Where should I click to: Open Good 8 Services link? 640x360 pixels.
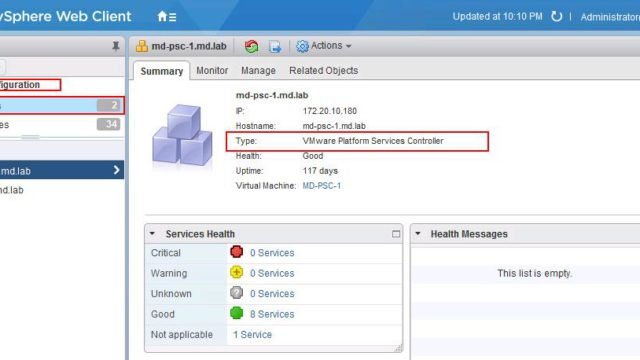[x=272, y=314]
